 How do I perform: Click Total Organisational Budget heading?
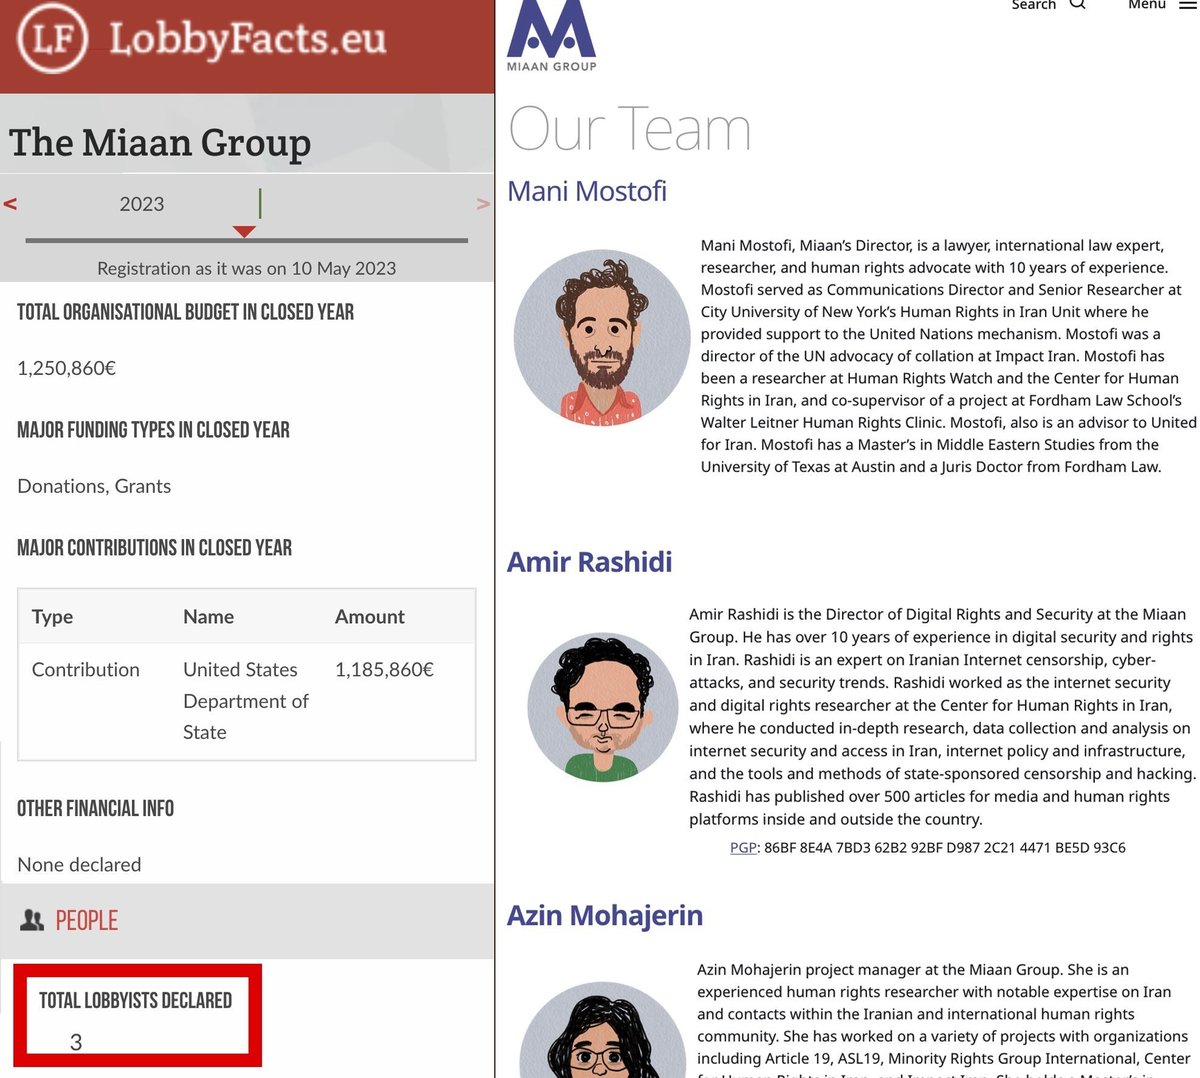point(185,312)
